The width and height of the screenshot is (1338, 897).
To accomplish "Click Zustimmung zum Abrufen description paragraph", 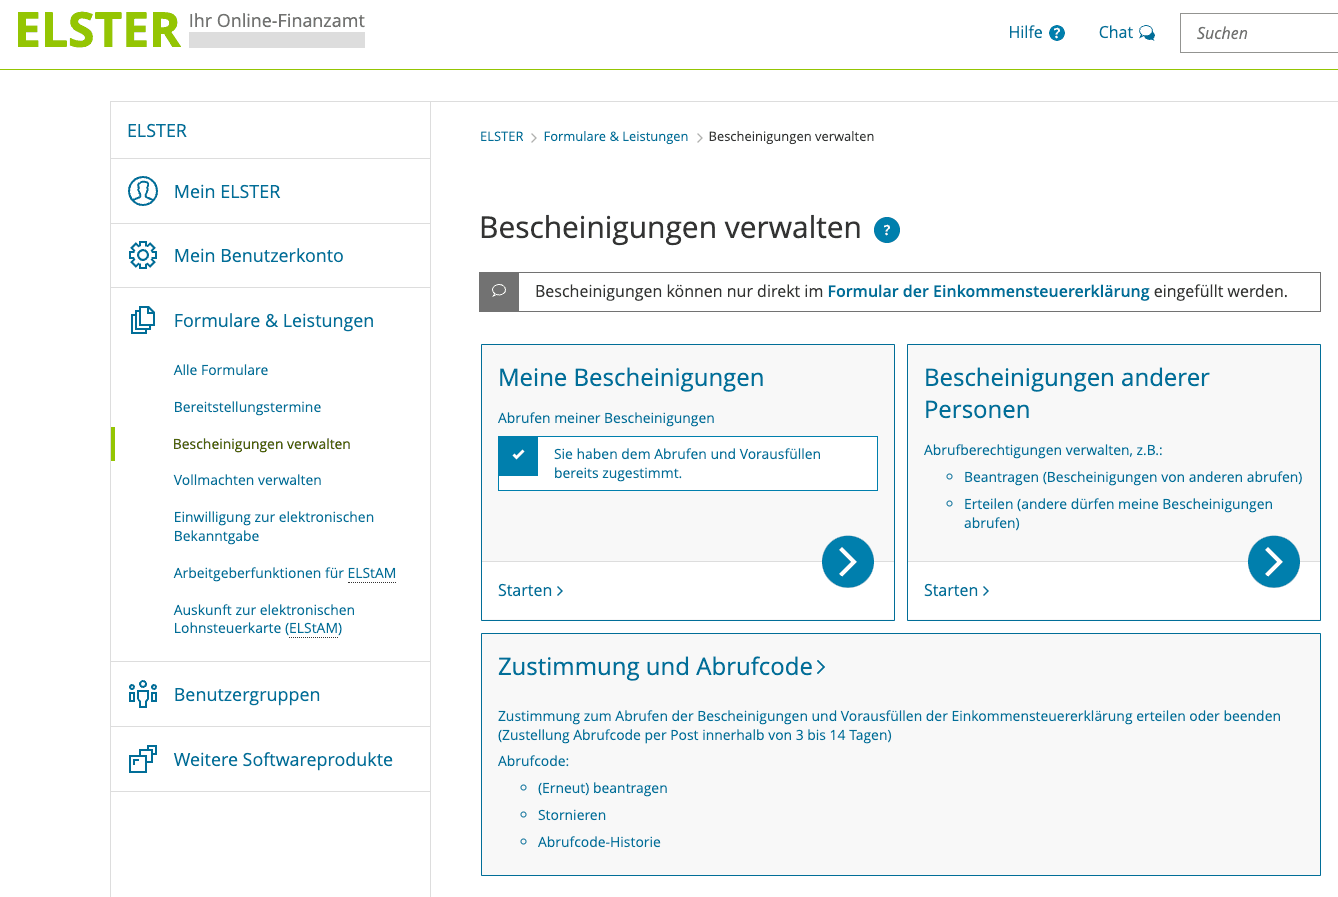I will [889, 725].
